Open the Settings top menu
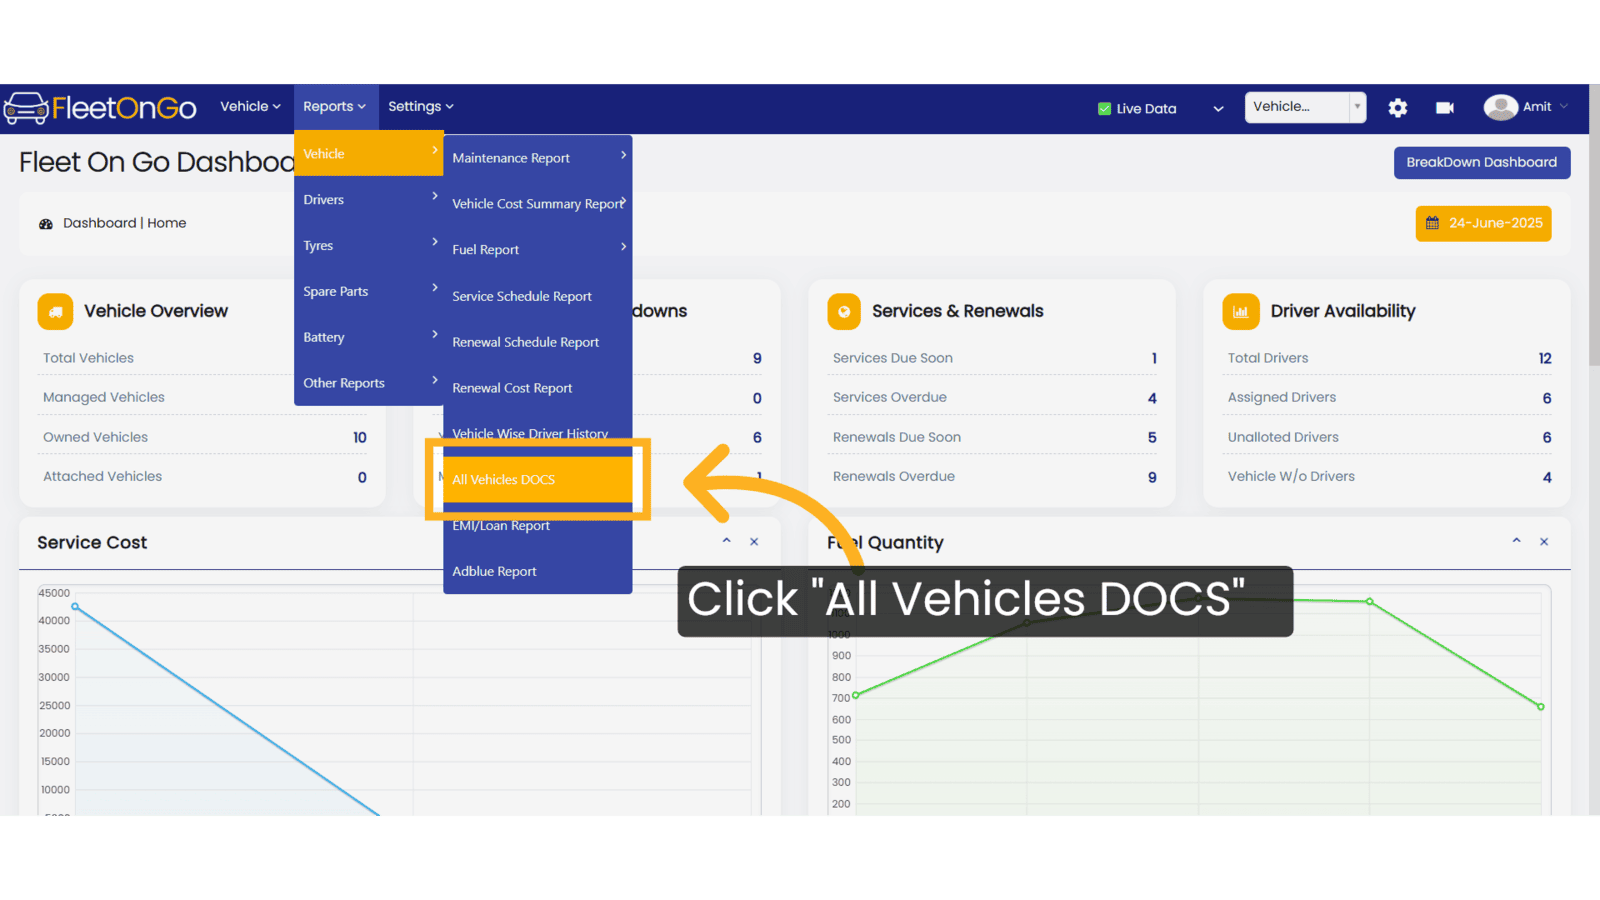 click(421, 107)
